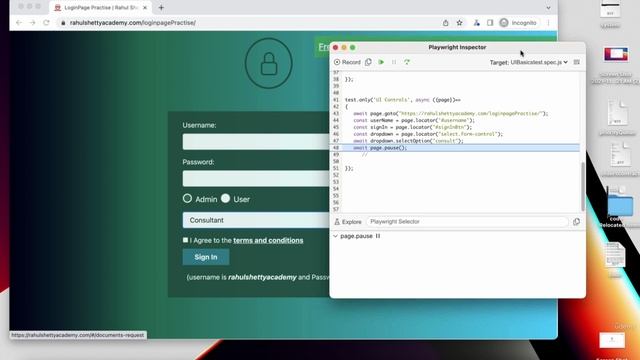
Task: Select code line 48 await page.pause()
Action: [455, 148]
